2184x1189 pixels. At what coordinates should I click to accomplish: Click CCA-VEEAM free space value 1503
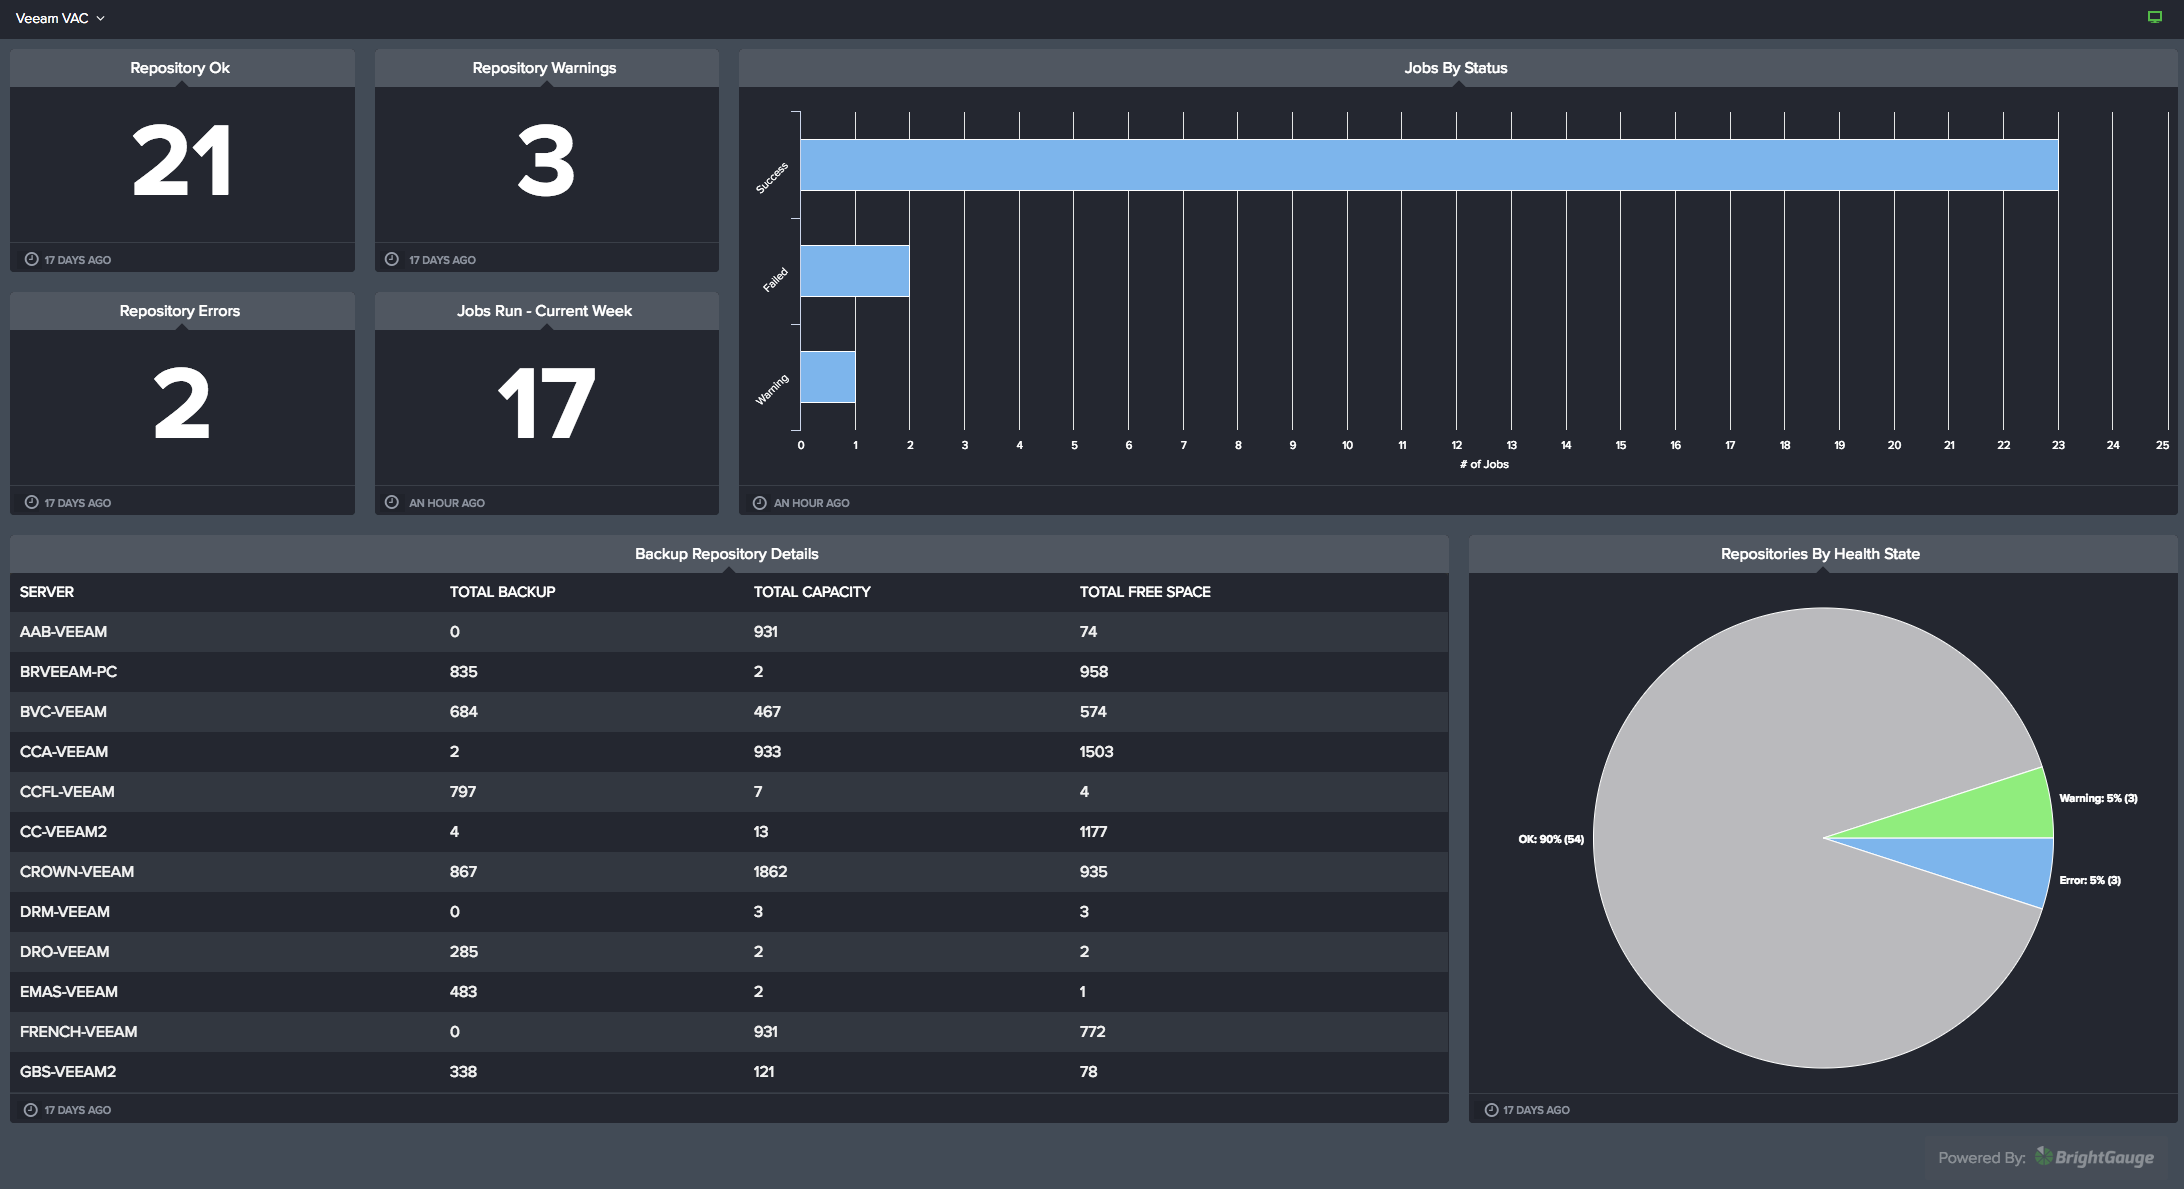[1096, 752]
